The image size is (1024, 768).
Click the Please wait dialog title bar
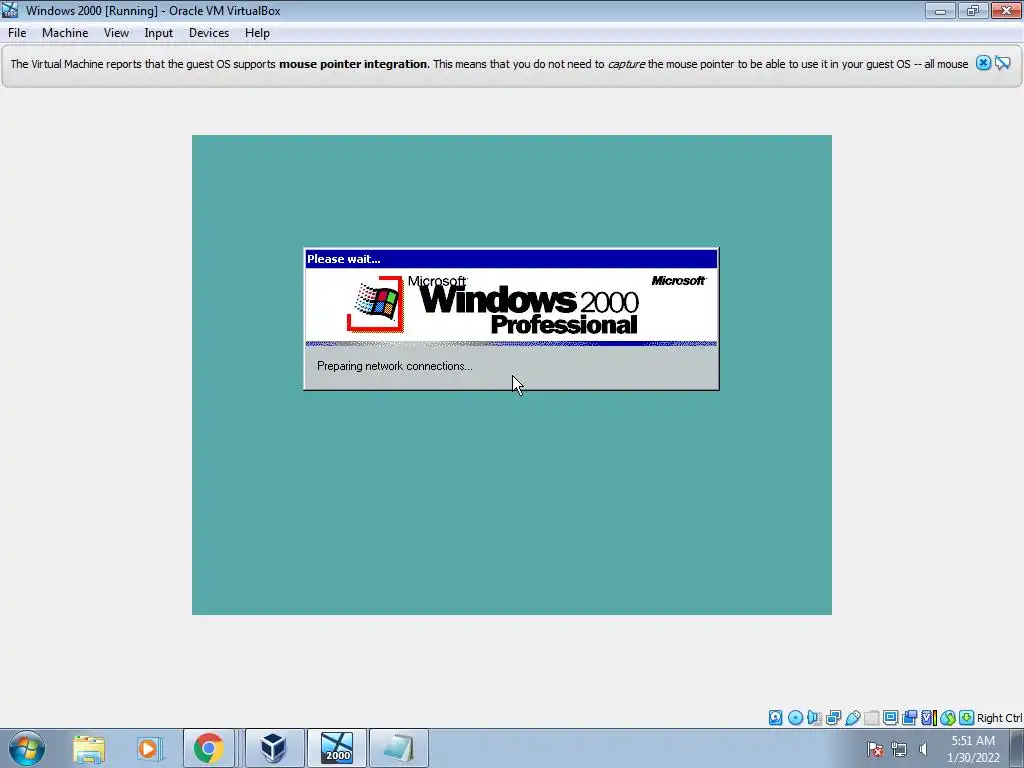point(511,259)
